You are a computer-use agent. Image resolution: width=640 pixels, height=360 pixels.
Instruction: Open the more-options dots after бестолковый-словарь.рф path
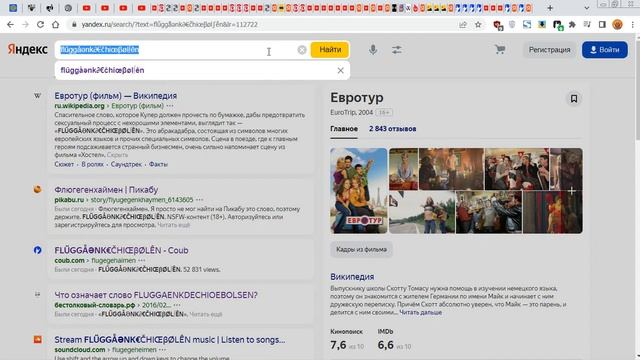click(x=177, y=305)
